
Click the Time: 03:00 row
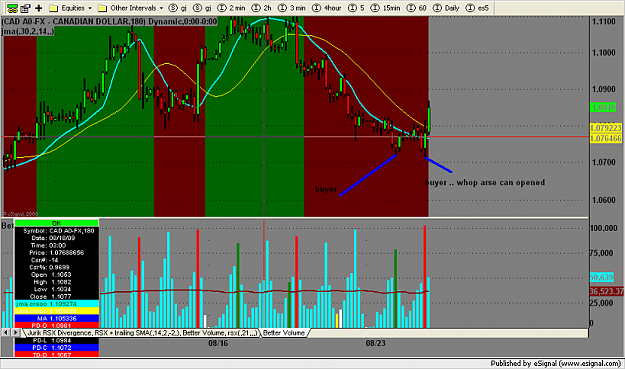pyautogui.click(x=57, y=245)
